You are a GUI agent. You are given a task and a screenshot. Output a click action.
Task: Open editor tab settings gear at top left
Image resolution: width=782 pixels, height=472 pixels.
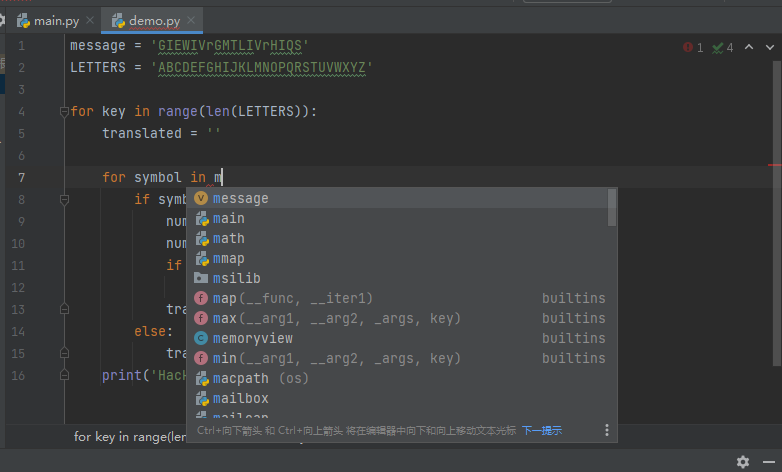pyautogui.click(x=2, y=20)
